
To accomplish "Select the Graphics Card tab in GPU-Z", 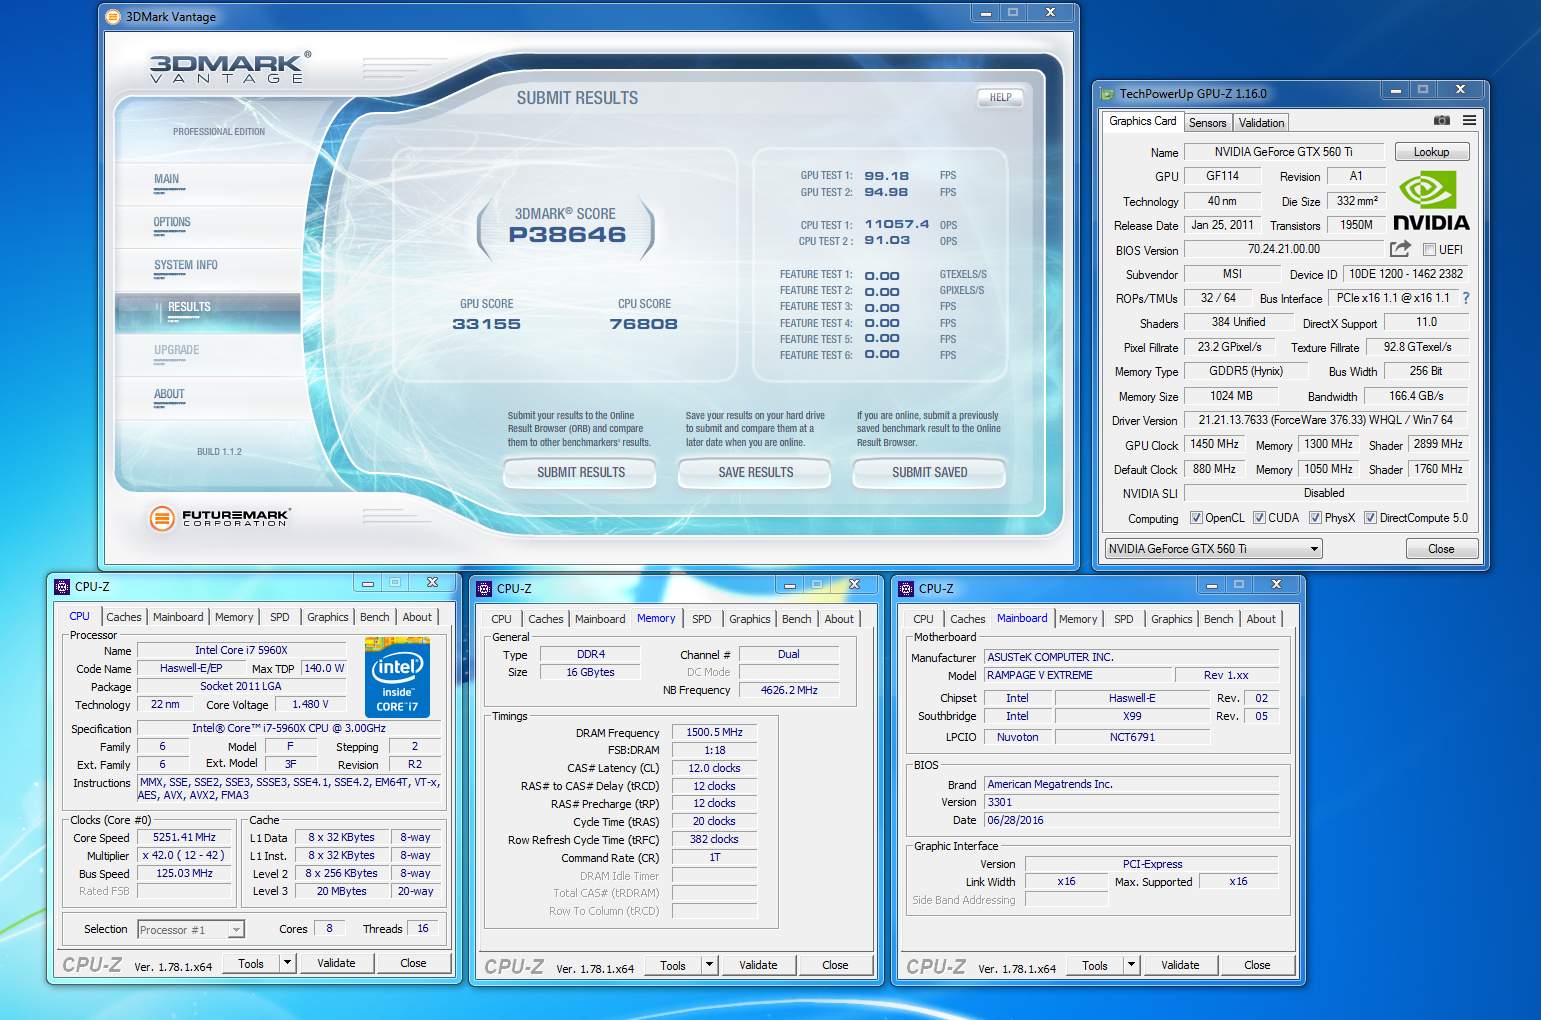I will (1143, 121).
